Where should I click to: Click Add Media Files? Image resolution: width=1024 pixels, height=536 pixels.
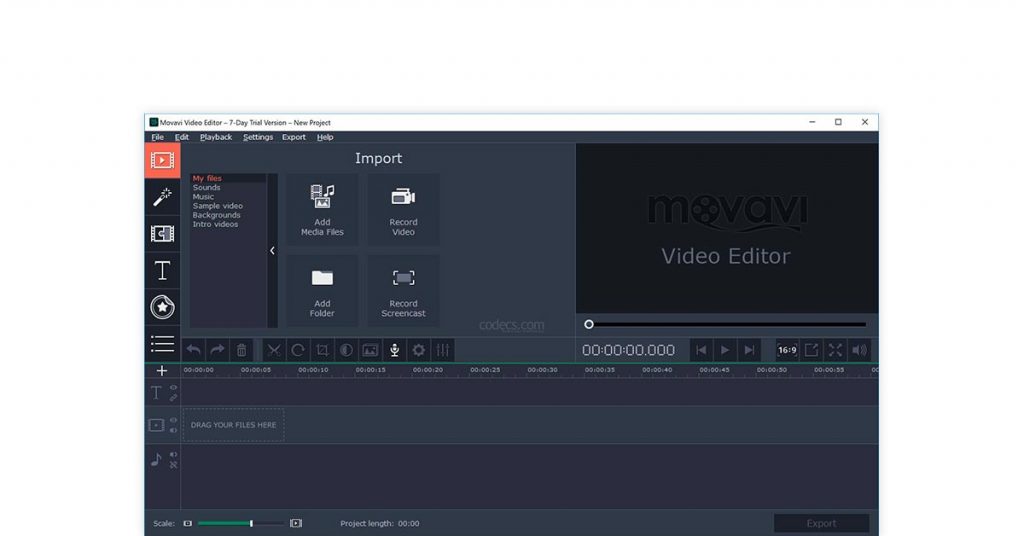(x=322, y=210)
